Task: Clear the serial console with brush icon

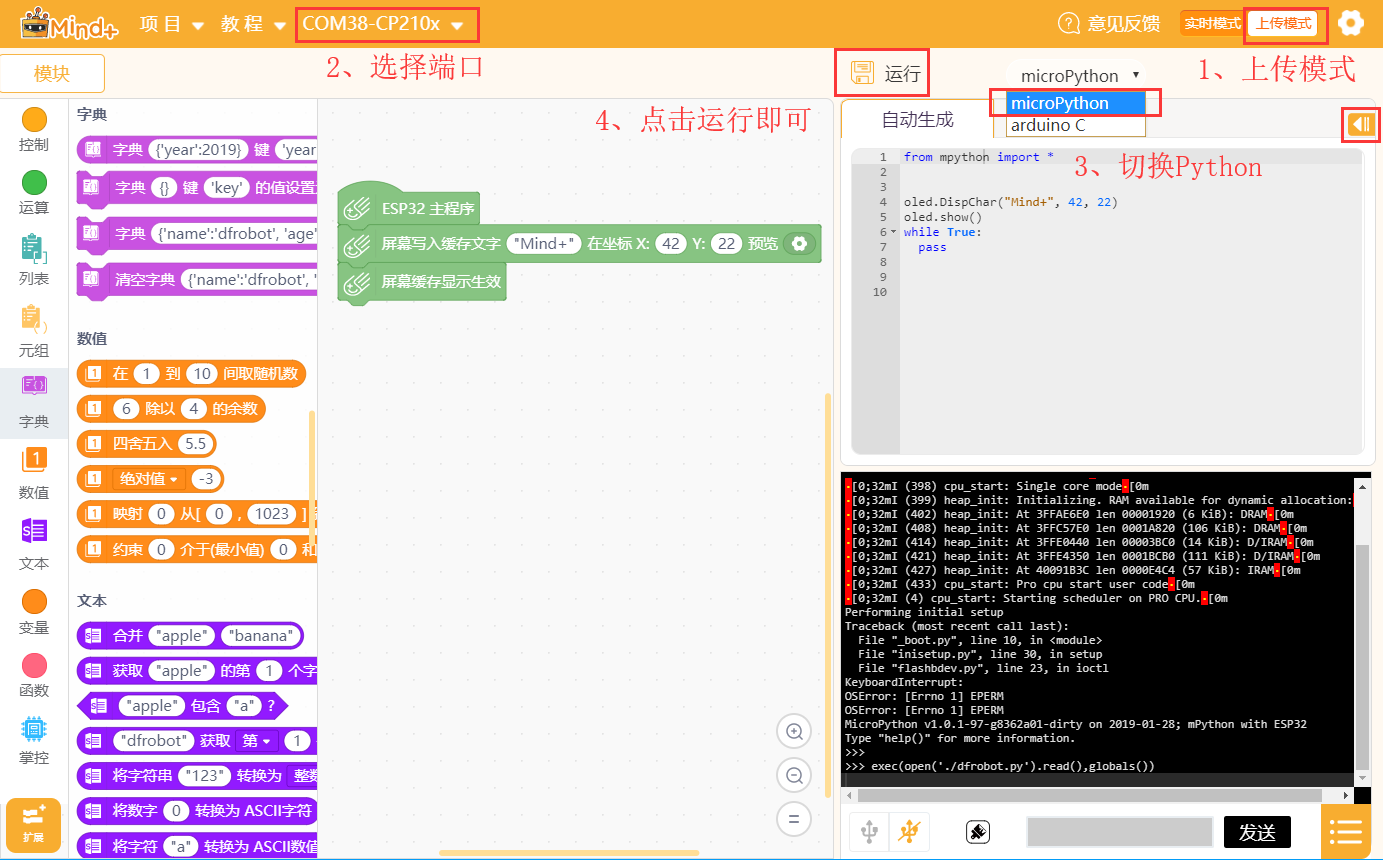Action: point(978,831)
